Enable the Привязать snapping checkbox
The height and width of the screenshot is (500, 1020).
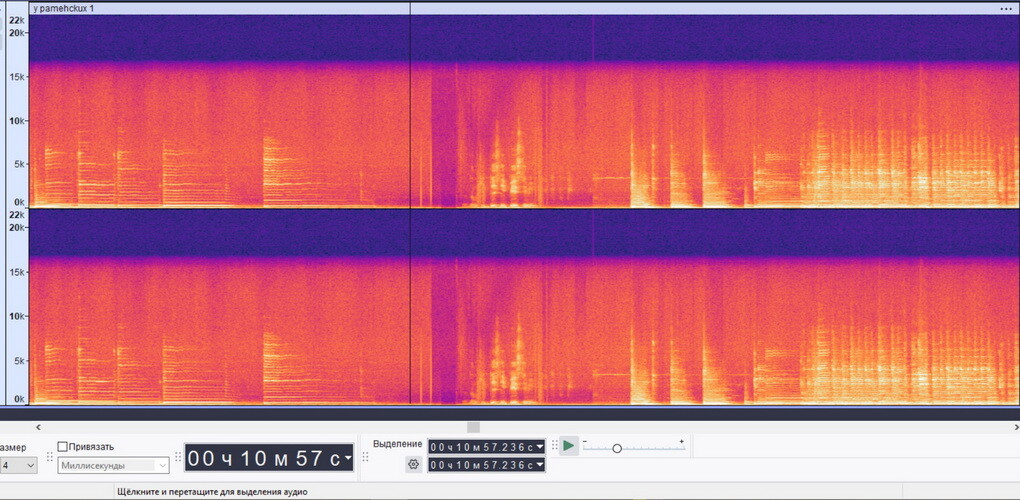63,446
